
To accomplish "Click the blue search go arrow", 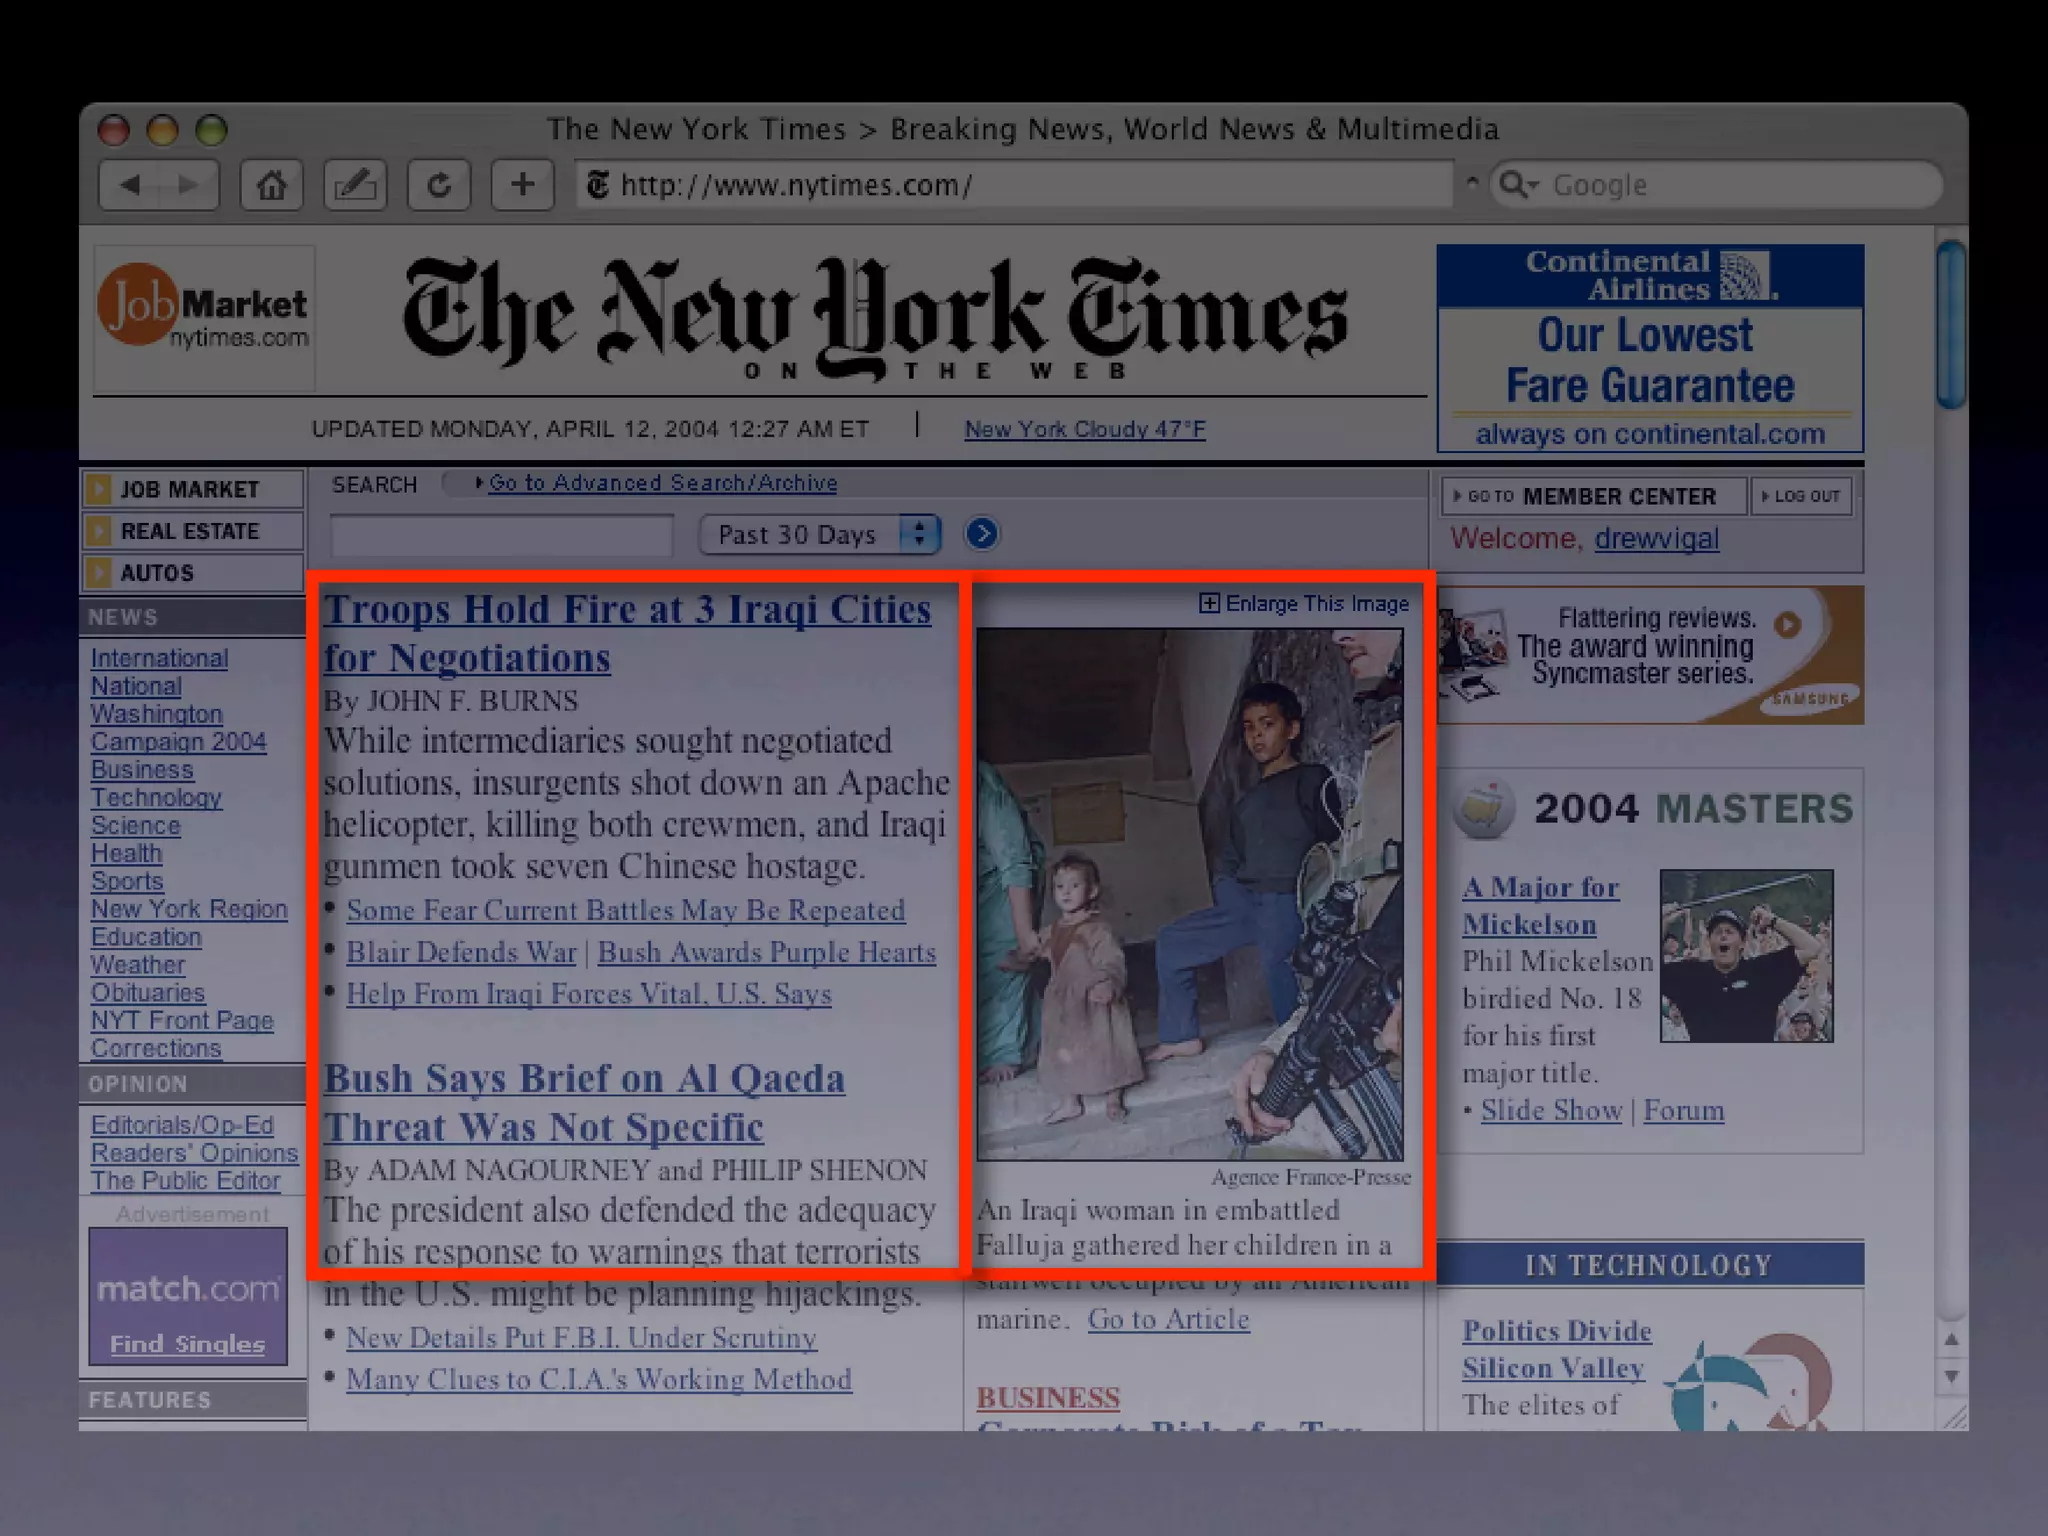I will point(981,534).
